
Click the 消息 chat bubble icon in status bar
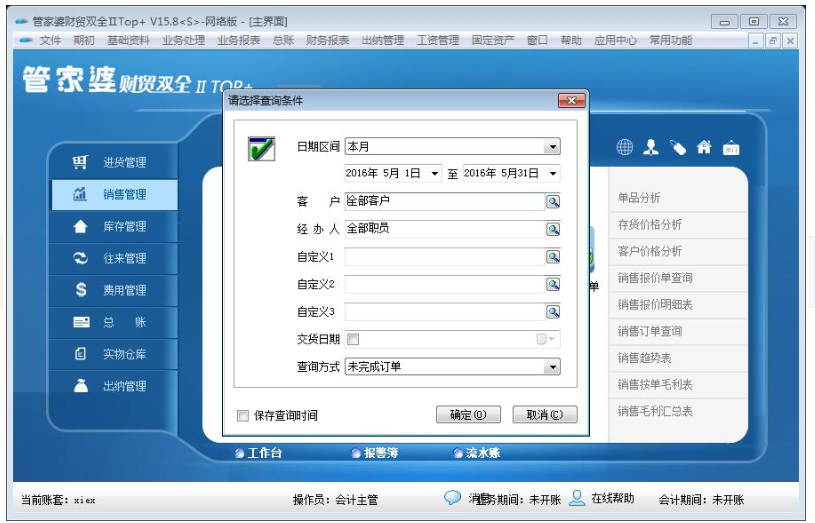(x=452, y=498)
